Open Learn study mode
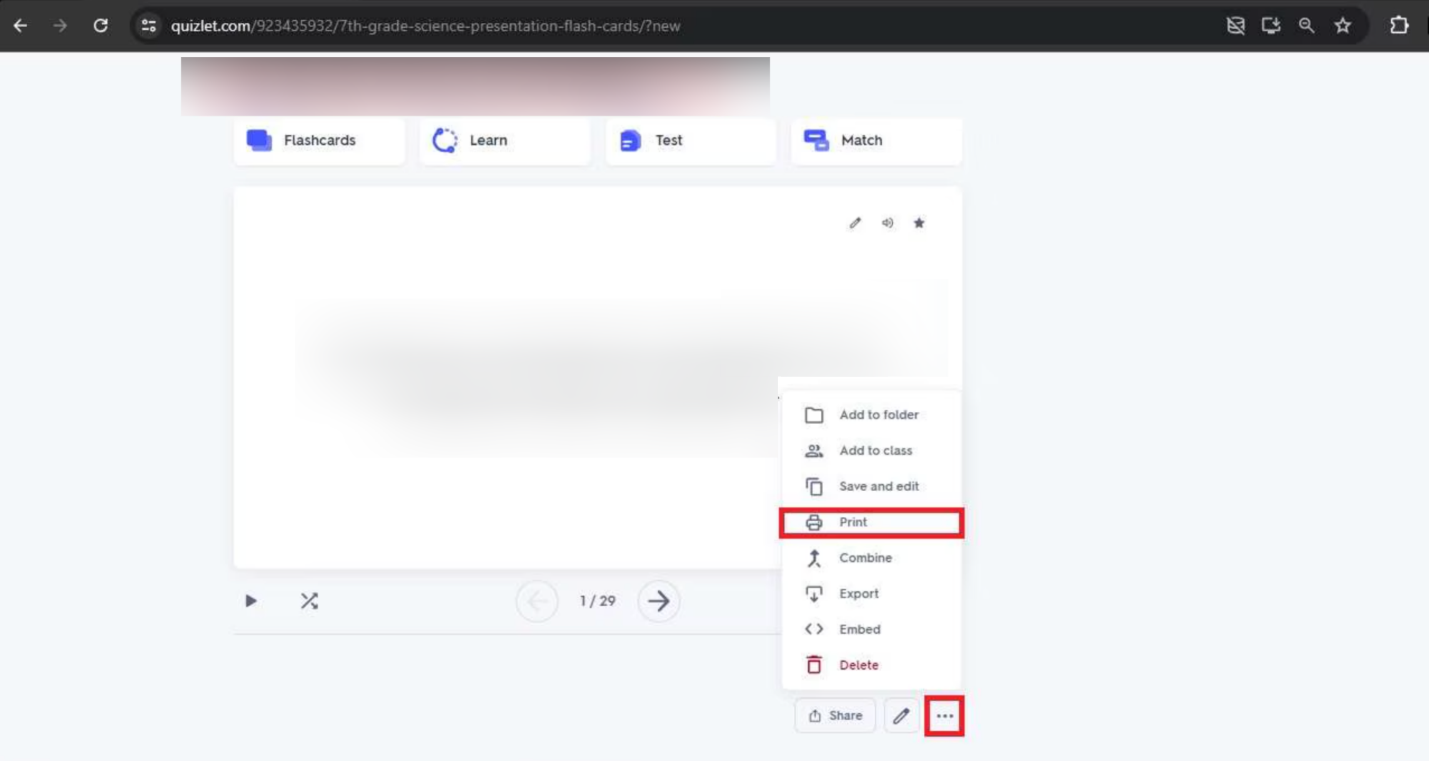The height and width of the screenshot is (761, 1429). coord(505,141)
